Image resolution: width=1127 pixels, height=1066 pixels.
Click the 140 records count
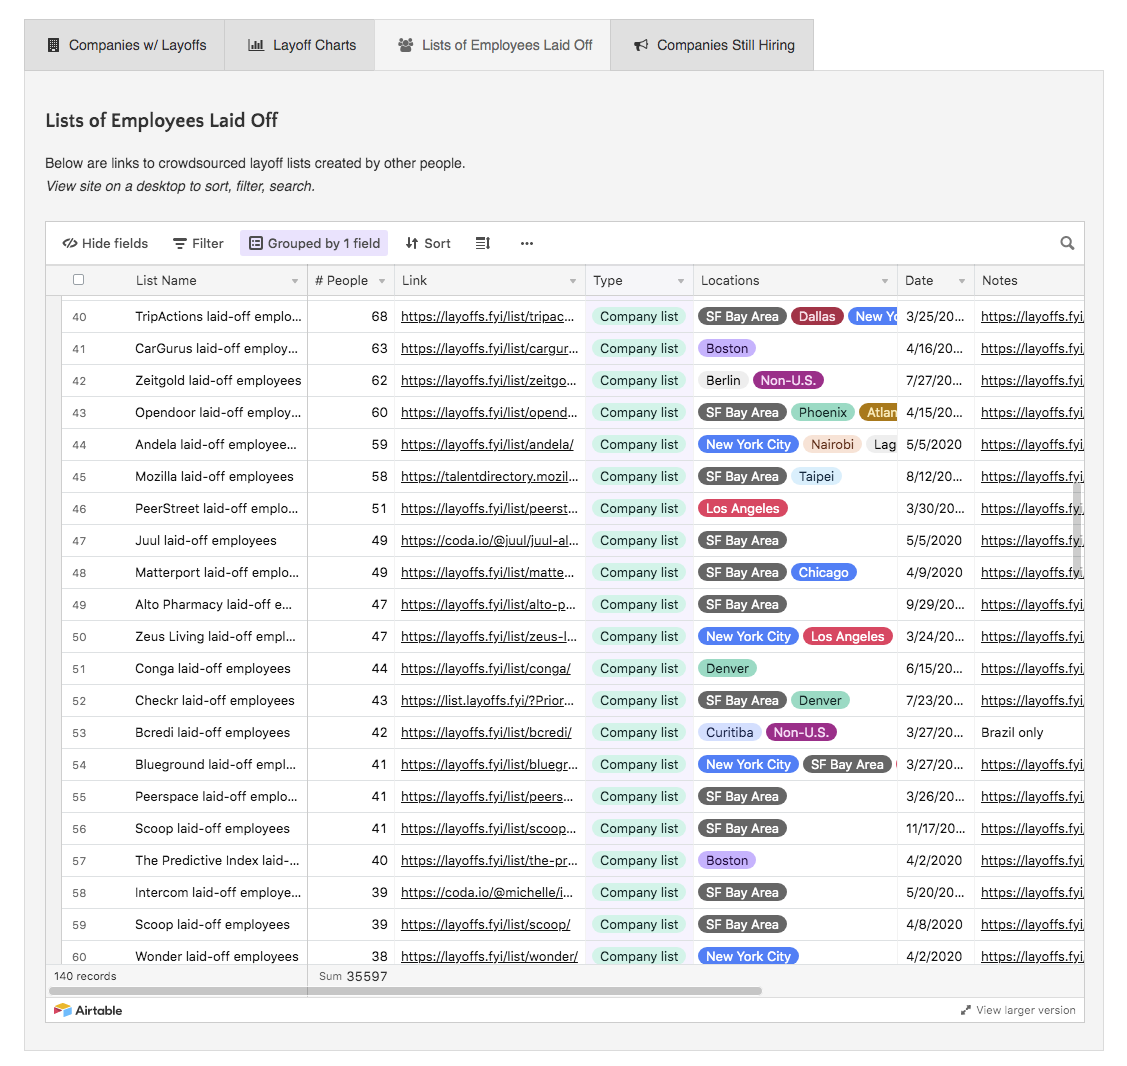point(85,976)
